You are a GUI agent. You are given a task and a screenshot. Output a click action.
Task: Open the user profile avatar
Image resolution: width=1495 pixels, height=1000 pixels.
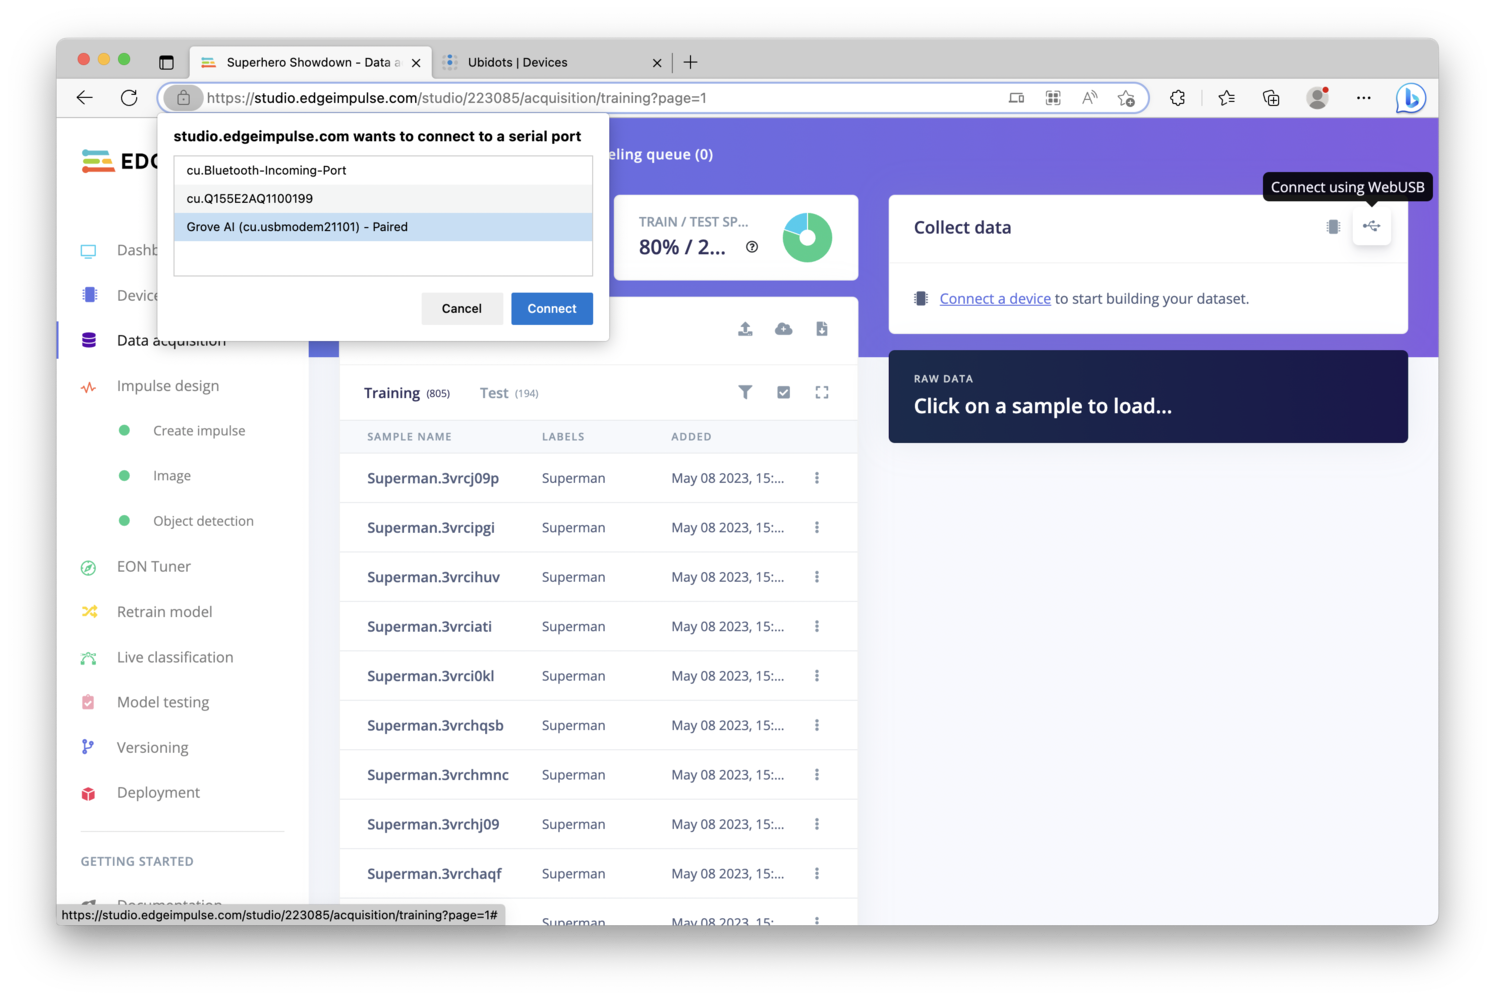click(1318, 98)
